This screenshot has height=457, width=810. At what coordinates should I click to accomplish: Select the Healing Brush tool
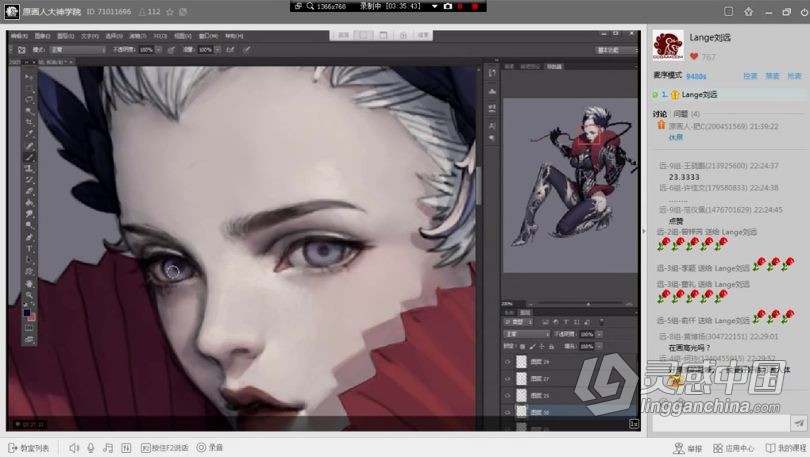pyautogui.click(x=29, y=146)
